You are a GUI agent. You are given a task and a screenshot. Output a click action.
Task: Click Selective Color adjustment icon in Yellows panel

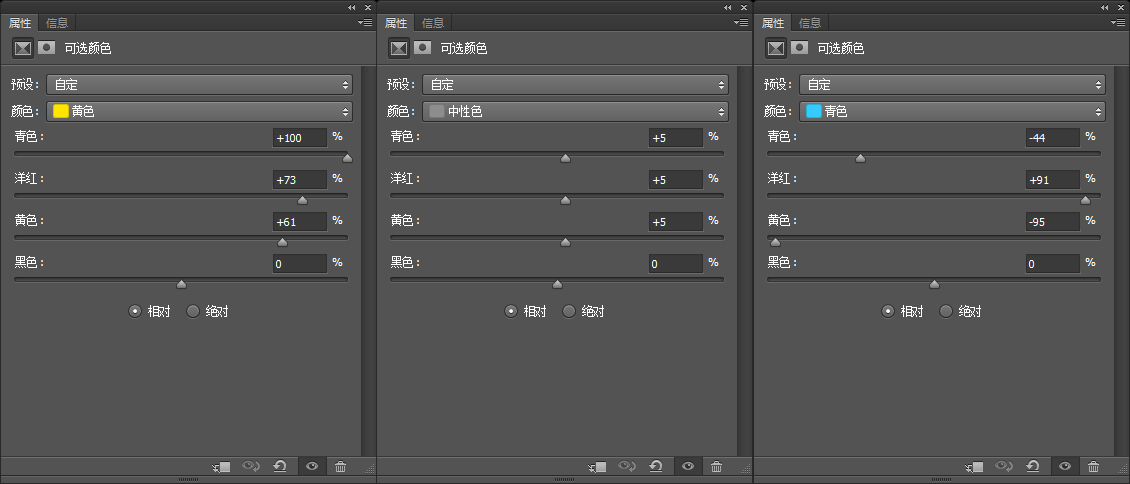click(x=23, y=48)
